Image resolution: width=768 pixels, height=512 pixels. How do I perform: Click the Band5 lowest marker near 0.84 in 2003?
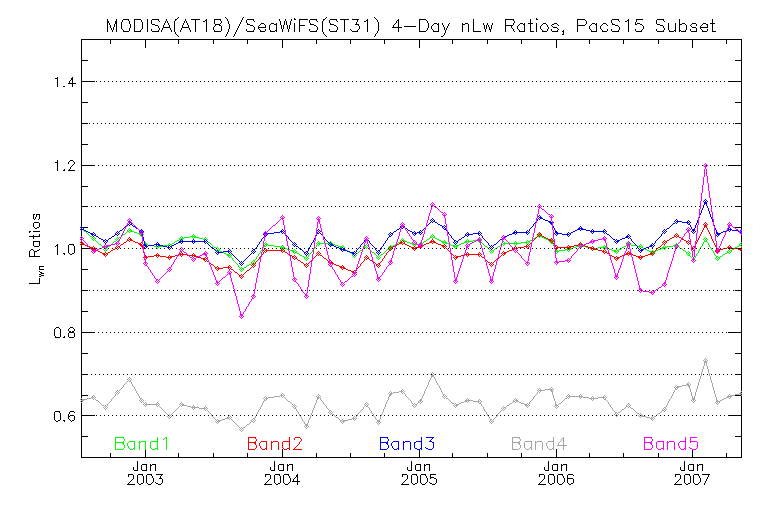tap(241, 317)
